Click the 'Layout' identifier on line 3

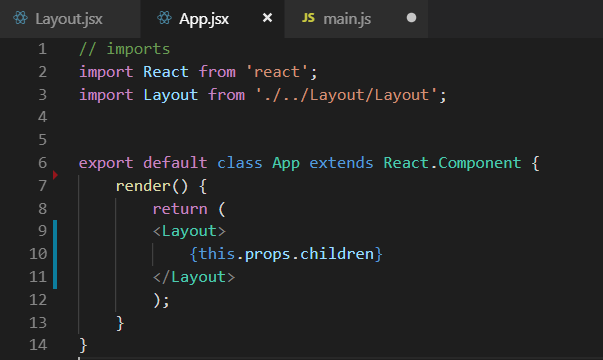[170, 95]
